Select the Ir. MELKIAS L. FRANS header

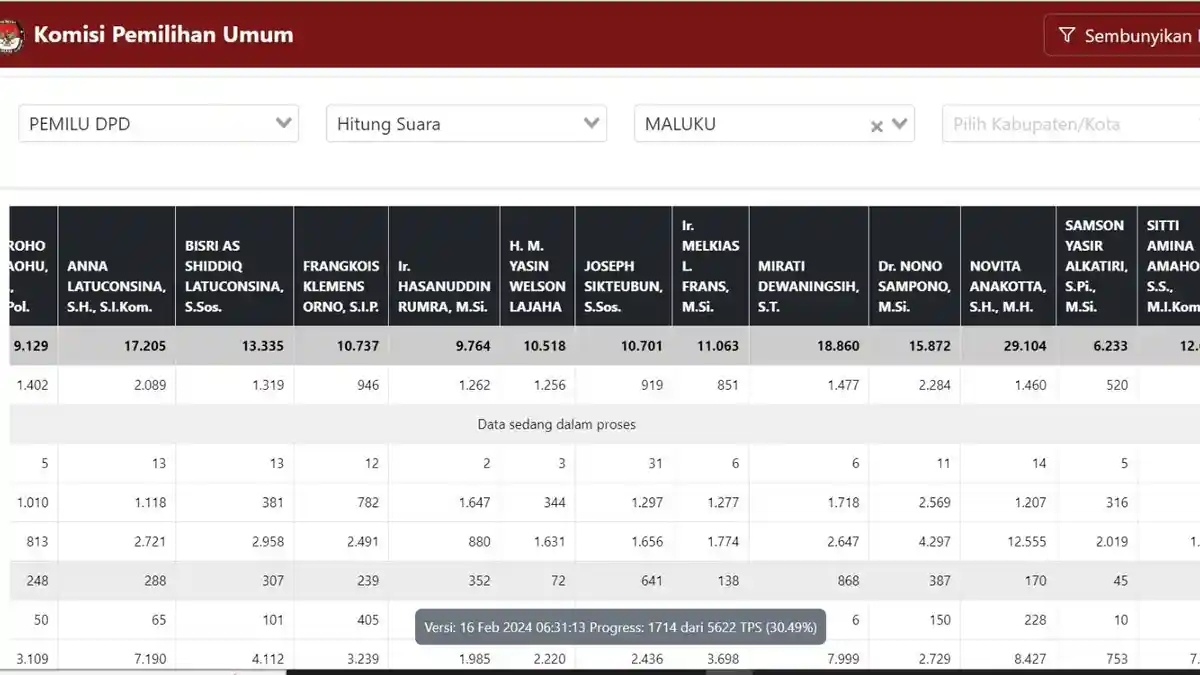pos(710,266)
